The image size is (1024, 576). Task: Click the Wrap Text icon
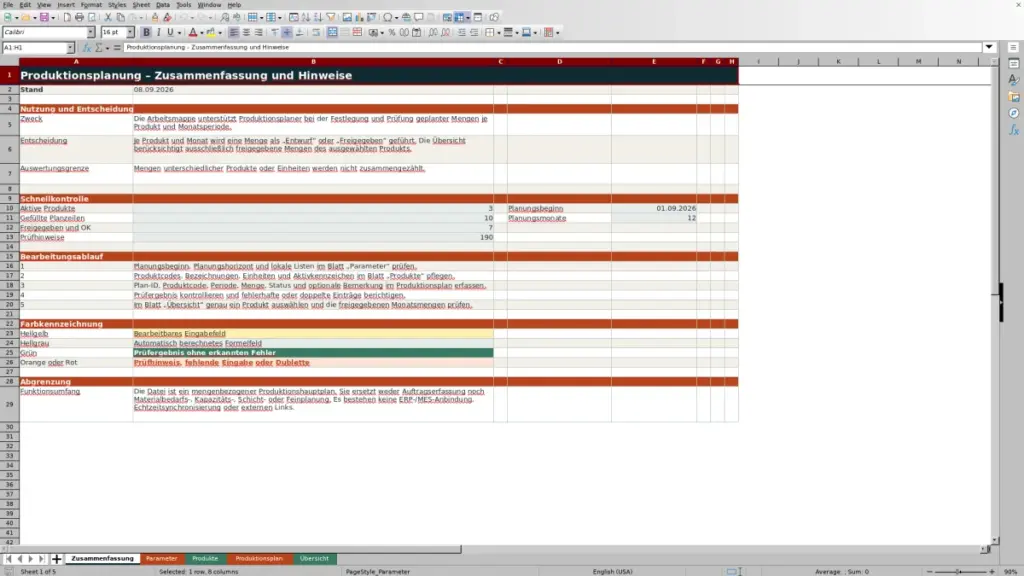point(316,32)
